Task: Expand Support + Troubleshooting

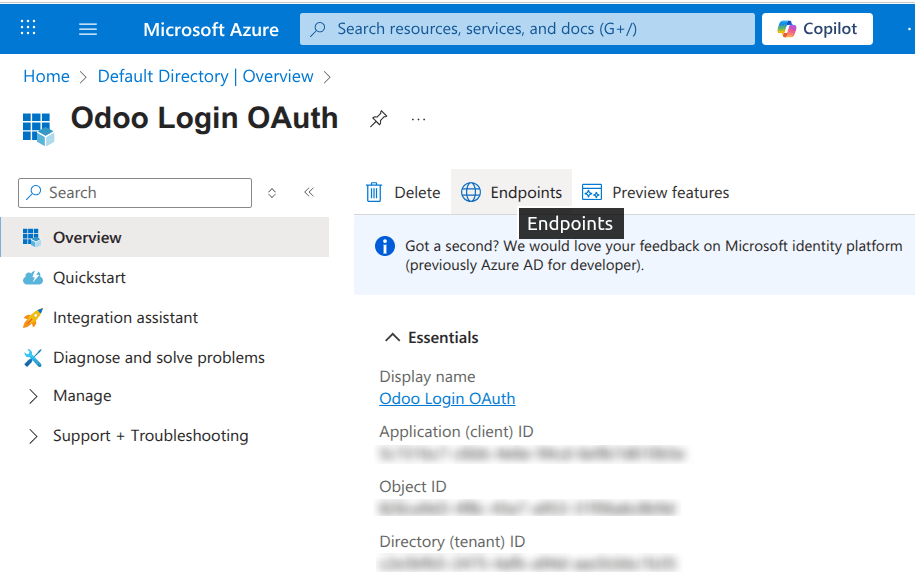Action: (150, 435)
